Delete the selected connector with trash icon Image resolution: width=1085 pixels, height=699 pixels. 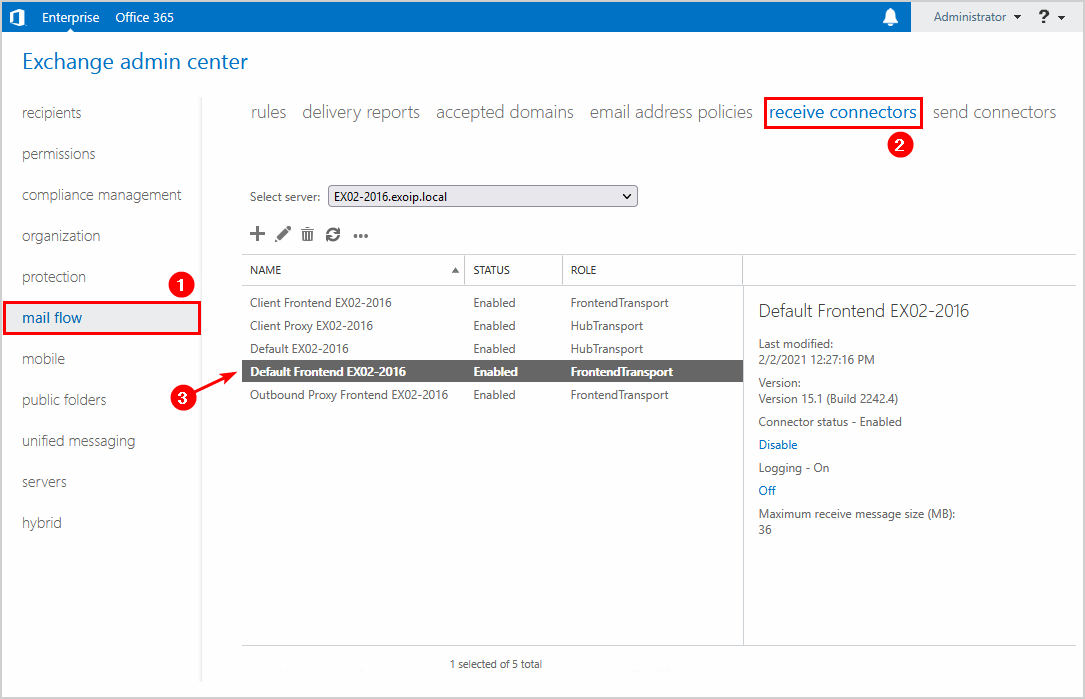(307, 235)
